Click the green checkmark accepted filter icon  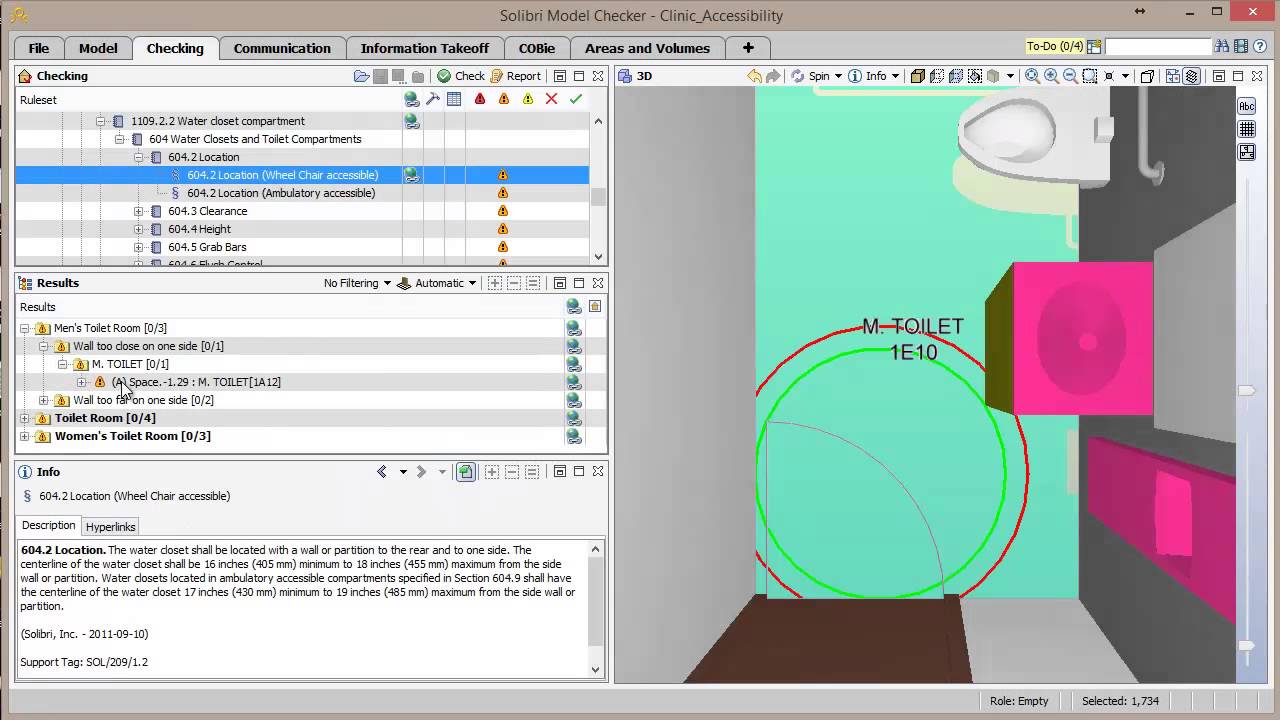click(575, 99)
